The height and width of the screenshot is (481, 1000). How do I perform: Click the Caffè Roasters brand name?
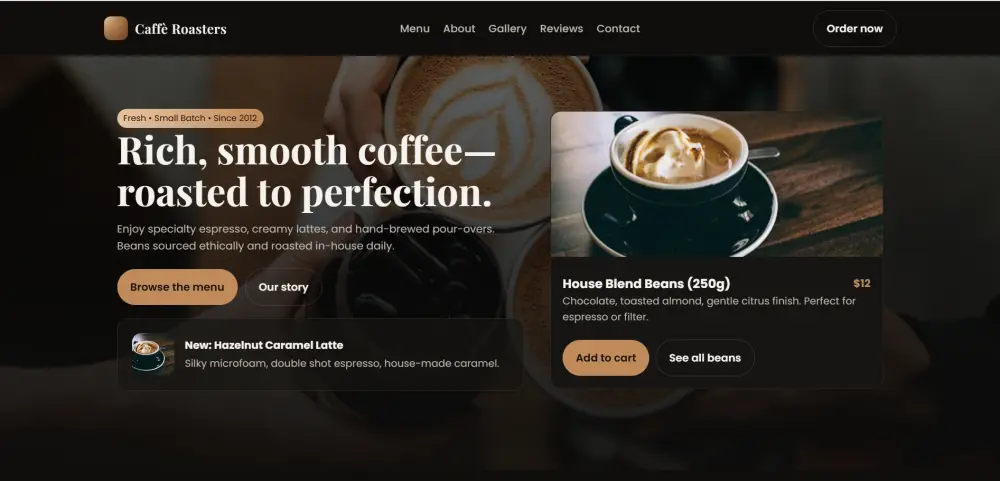180,29
